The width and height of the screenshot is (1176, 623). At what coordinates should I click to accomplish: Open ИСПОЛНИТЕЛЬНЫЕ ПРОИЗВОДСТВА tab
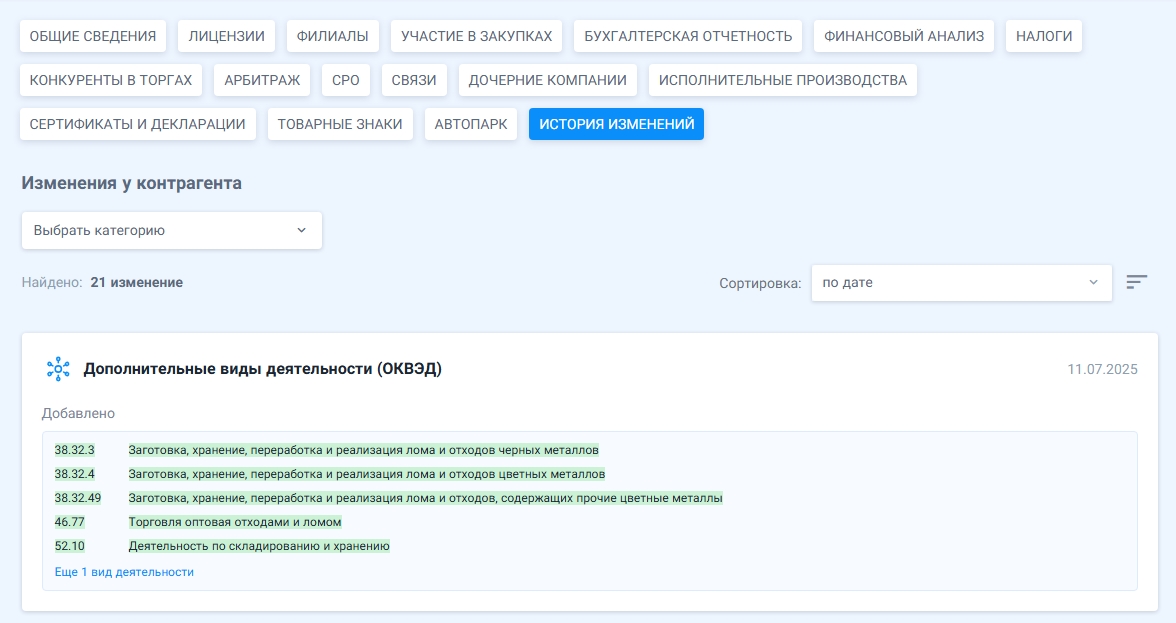[783, 80]
